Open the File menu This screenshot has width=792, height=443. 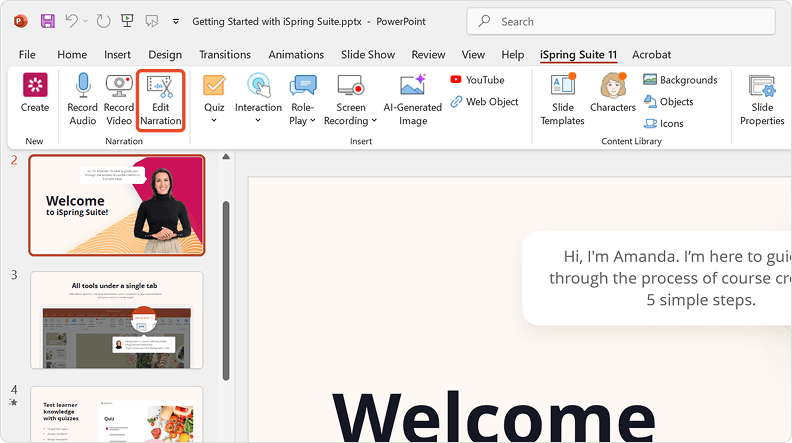tap(27, 55)
